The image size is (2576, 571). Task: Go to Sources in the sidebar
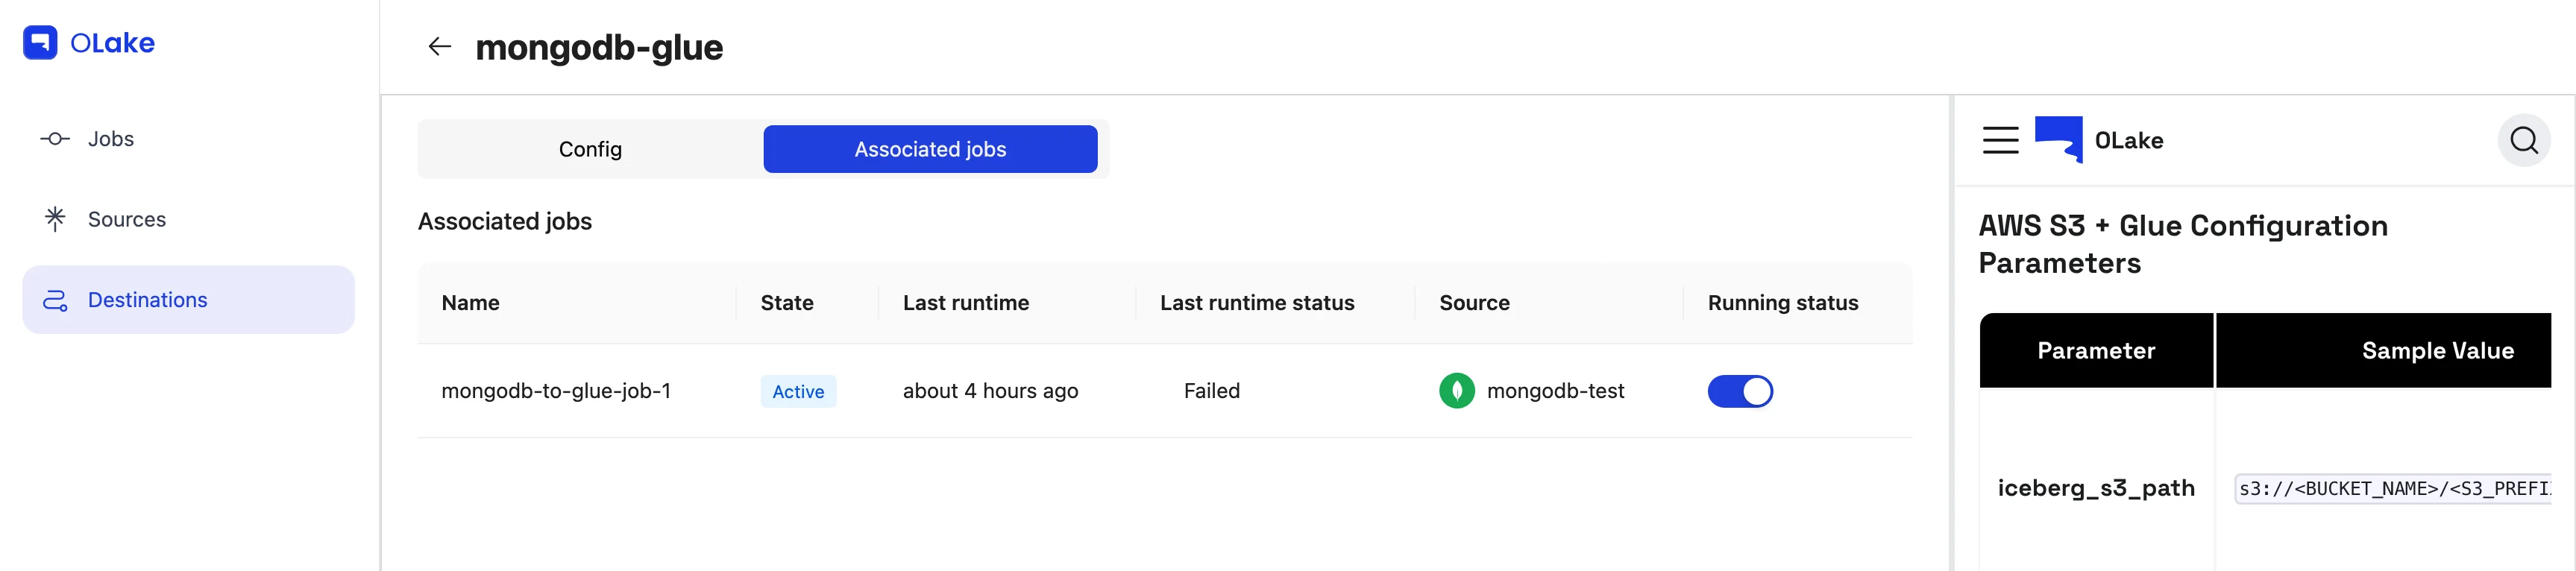click(126, 219)
